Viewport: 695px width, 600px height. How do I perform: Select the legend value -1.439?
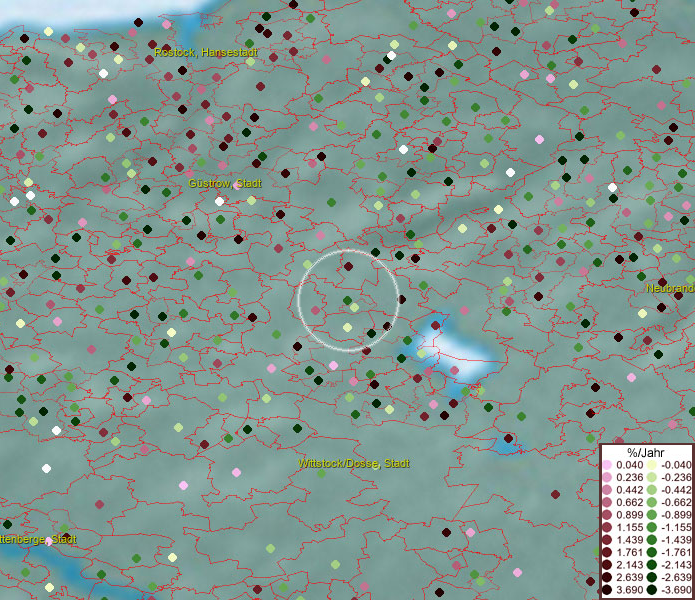pyautogui.click(x=676, y=540)
